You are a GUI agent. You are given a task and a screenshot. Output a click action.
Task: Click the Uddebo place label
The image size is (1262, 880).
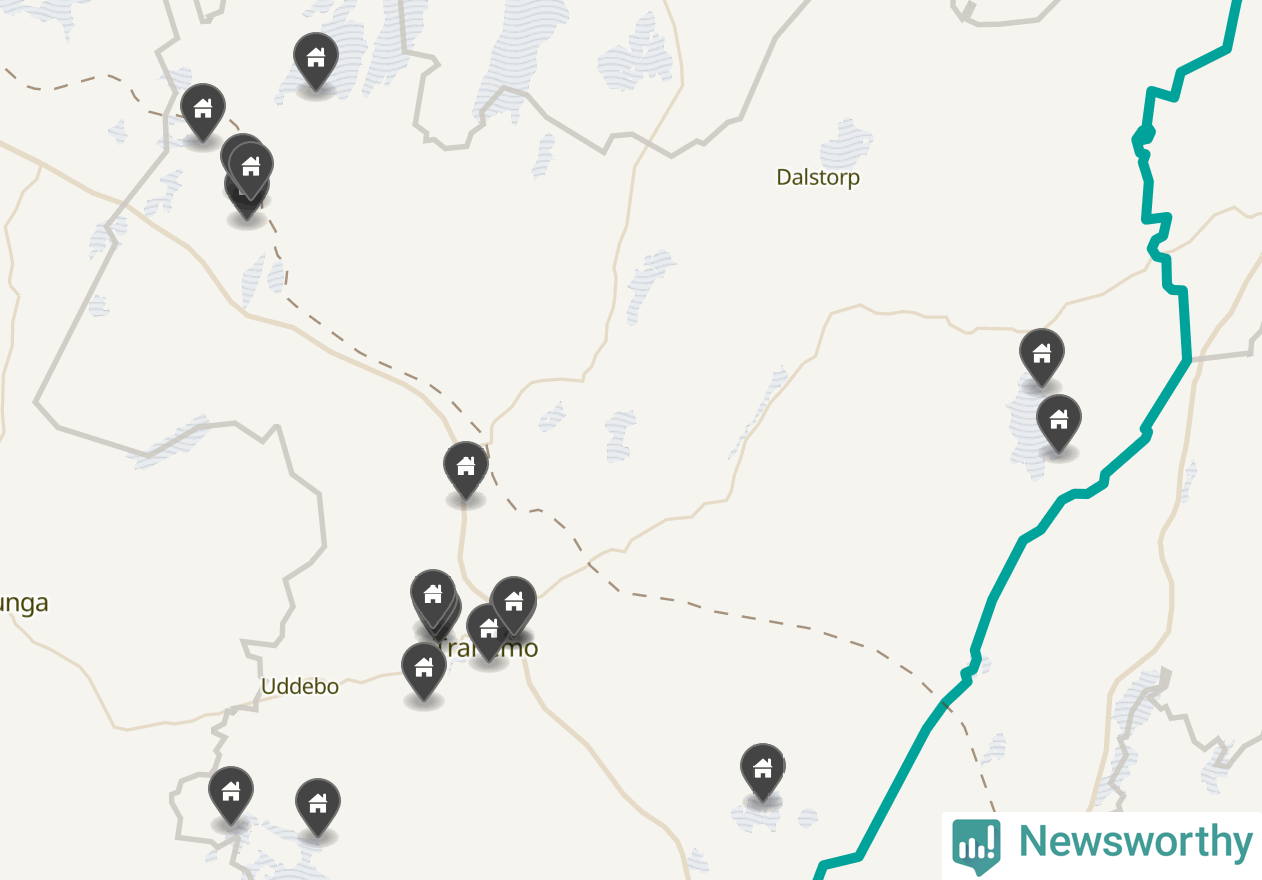[300, 686]
